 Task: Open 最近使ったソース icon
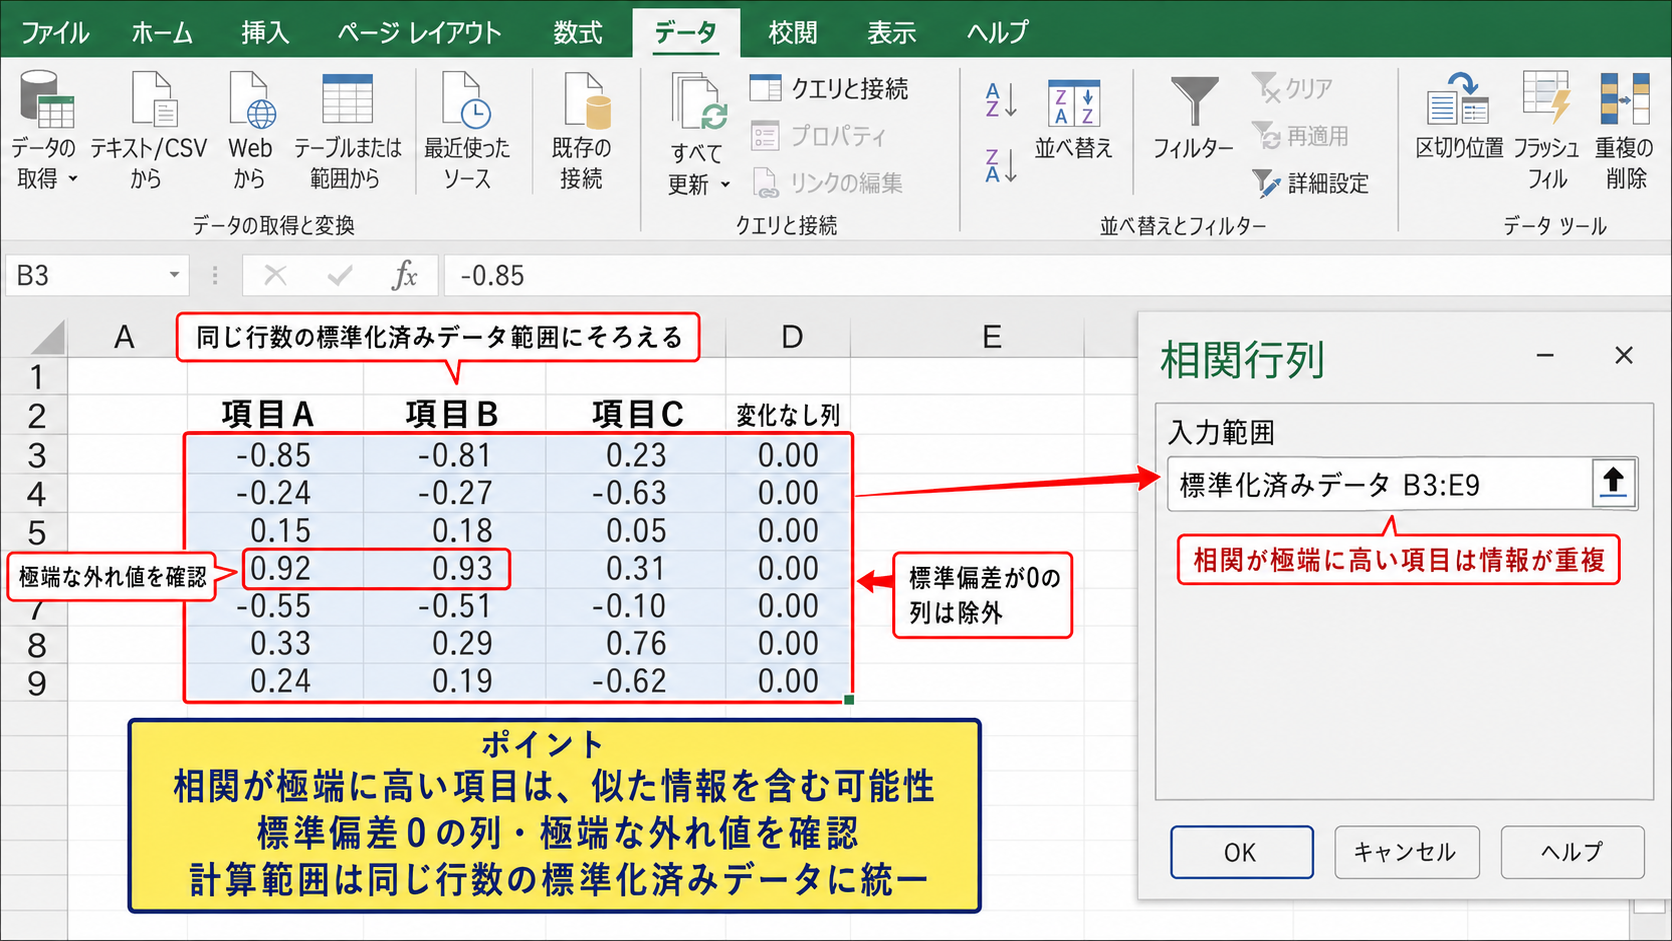[466, 100]
